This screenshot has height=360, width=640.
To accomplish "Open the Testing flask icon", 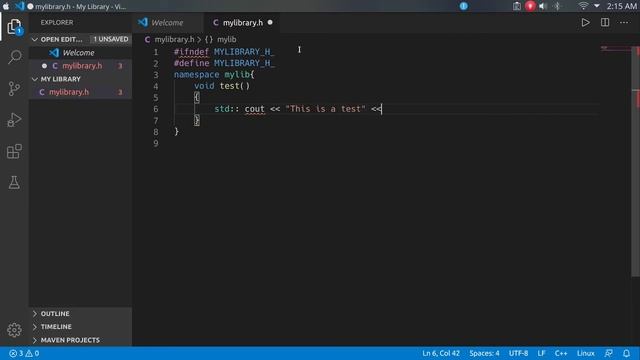I will point(14,182).
